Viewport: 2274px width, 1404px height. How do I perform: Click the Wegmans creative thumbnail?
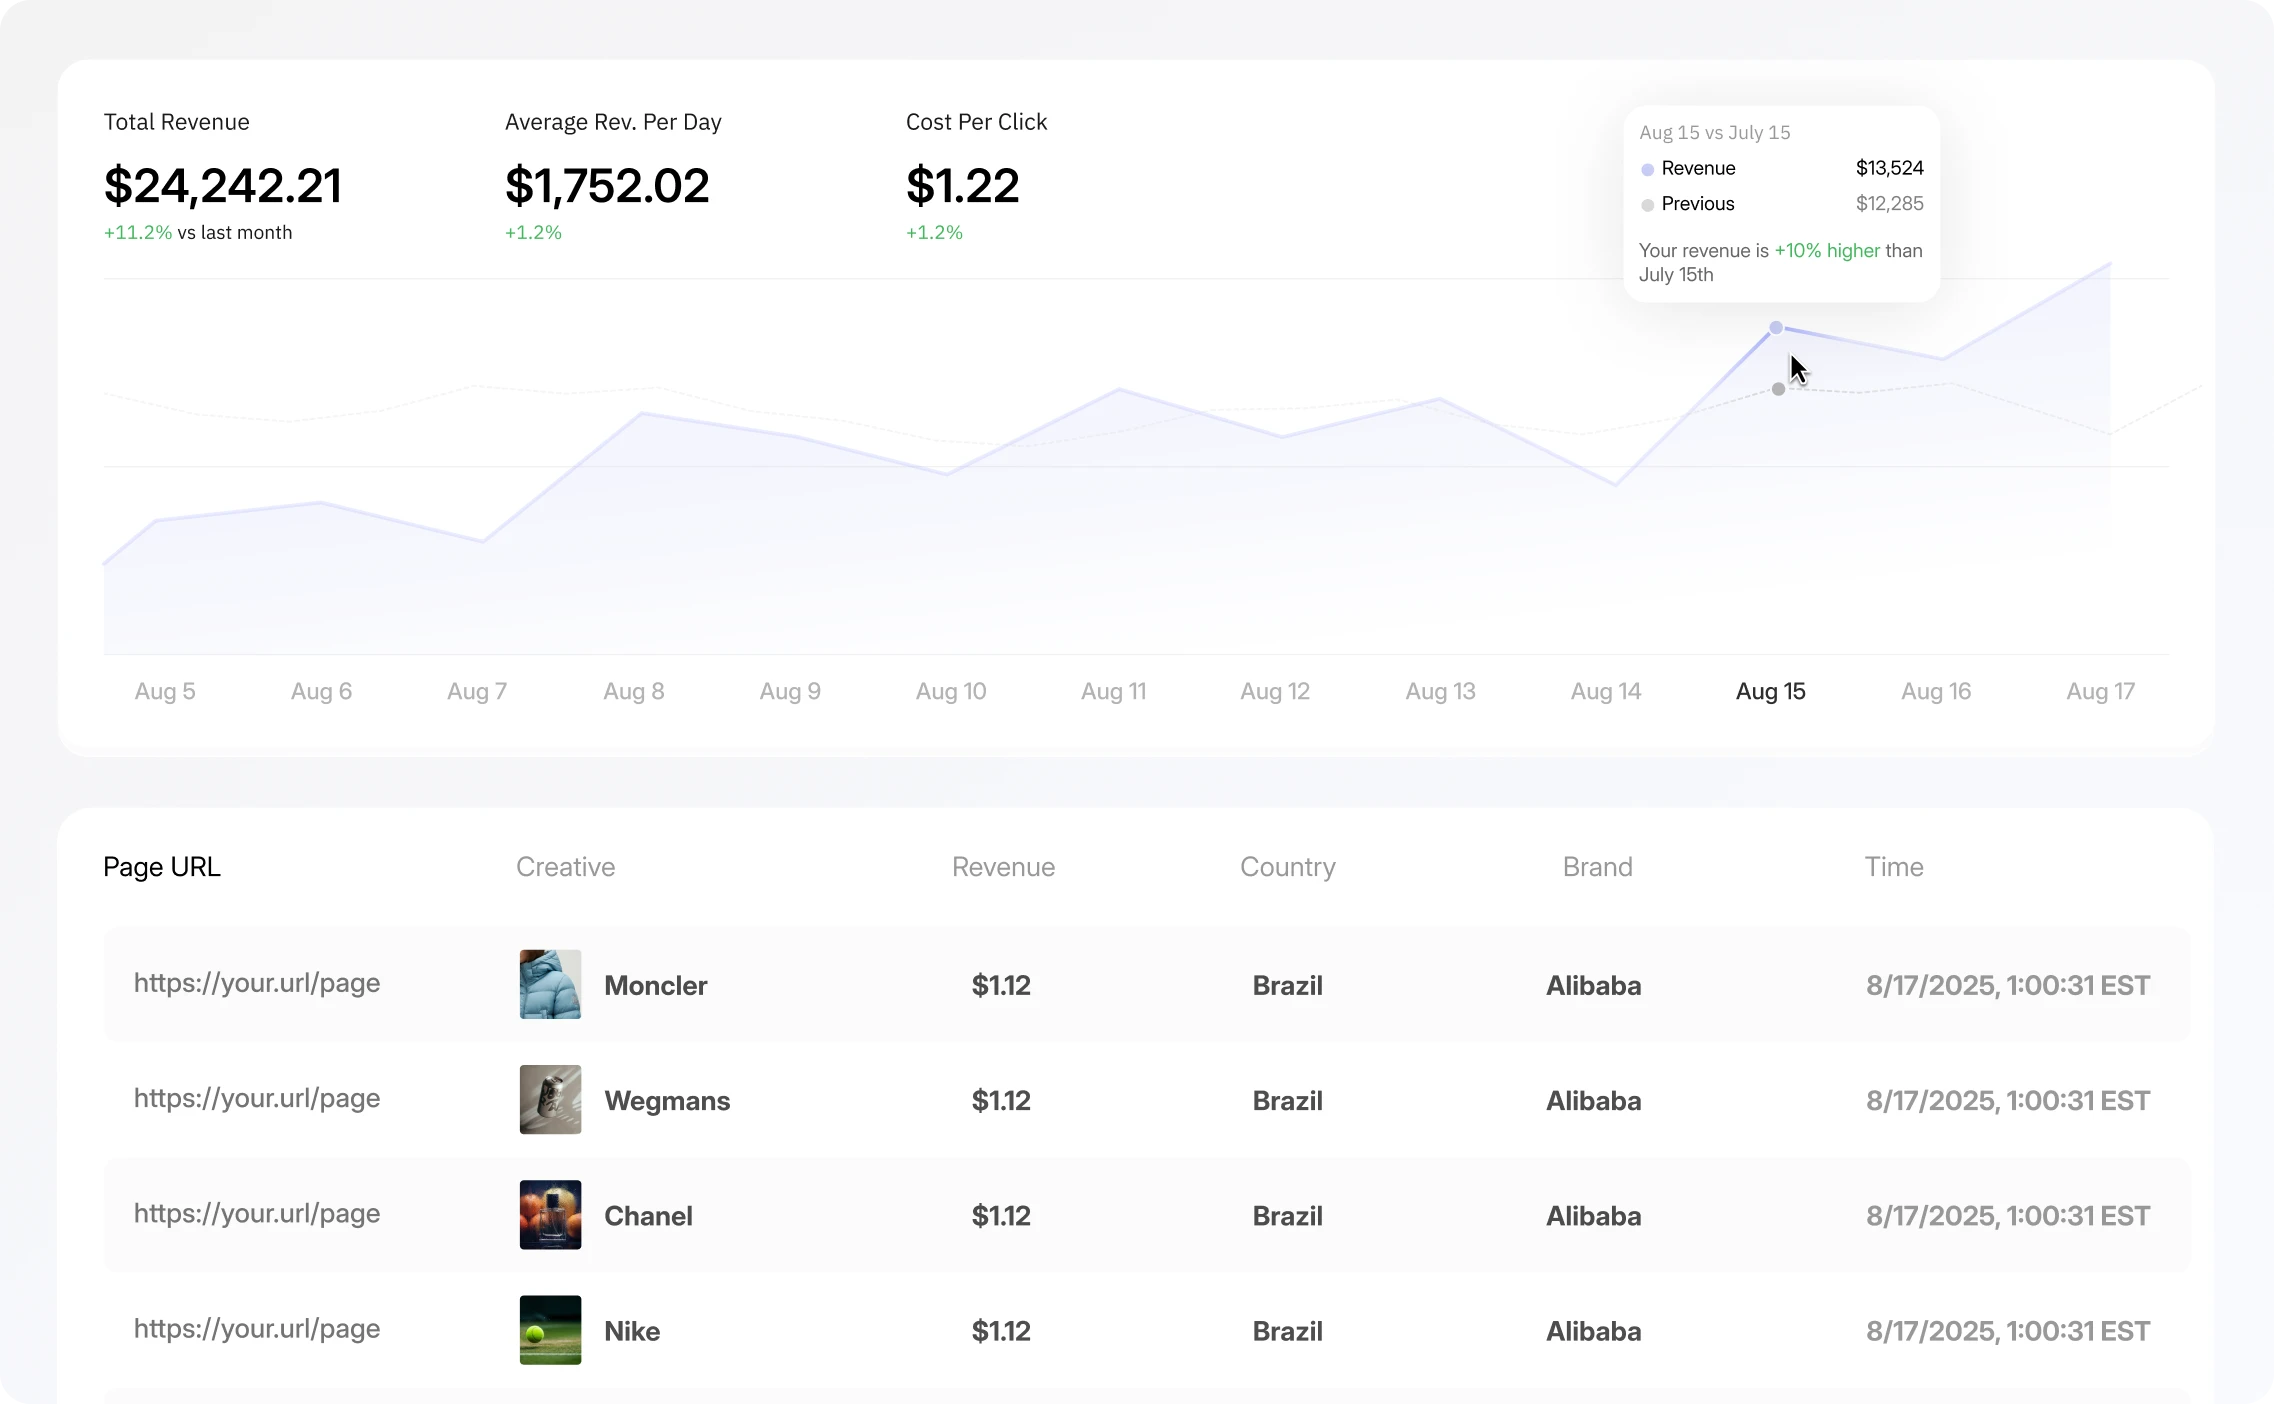[550, 1099]
